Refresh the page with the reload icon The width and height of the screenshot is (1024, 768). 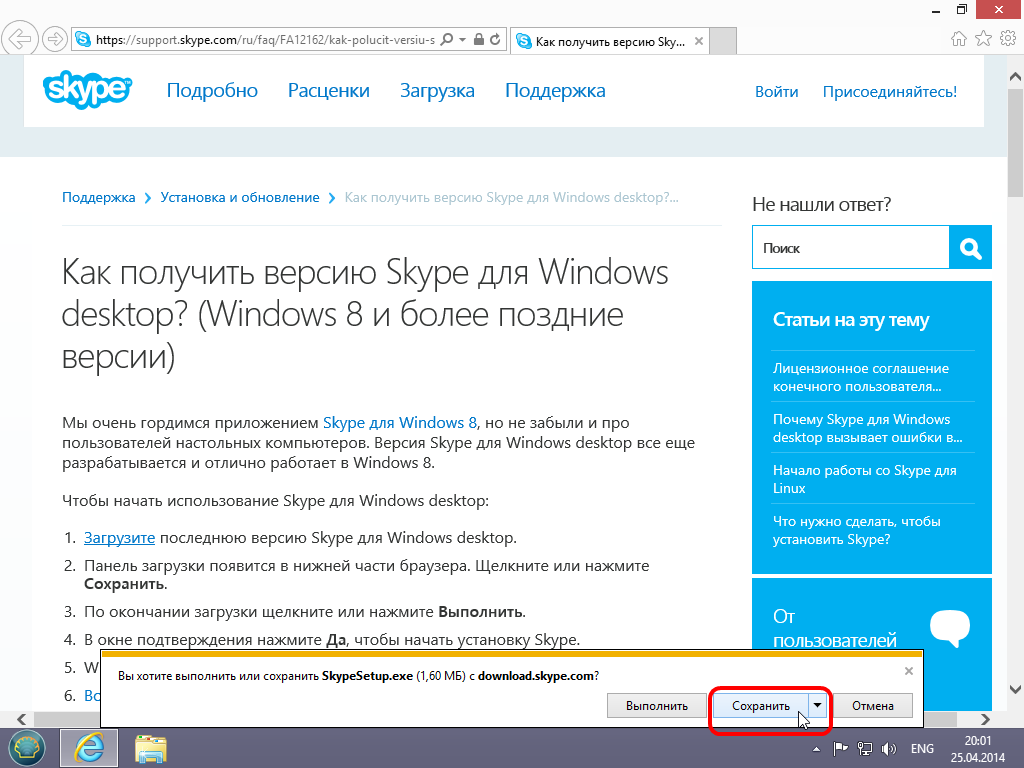495,40
